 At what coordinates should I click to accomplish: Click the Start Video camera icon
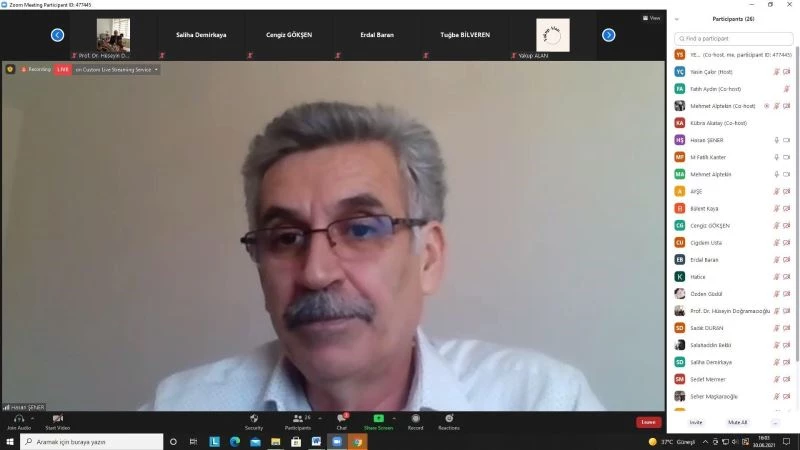pos(57,418)
